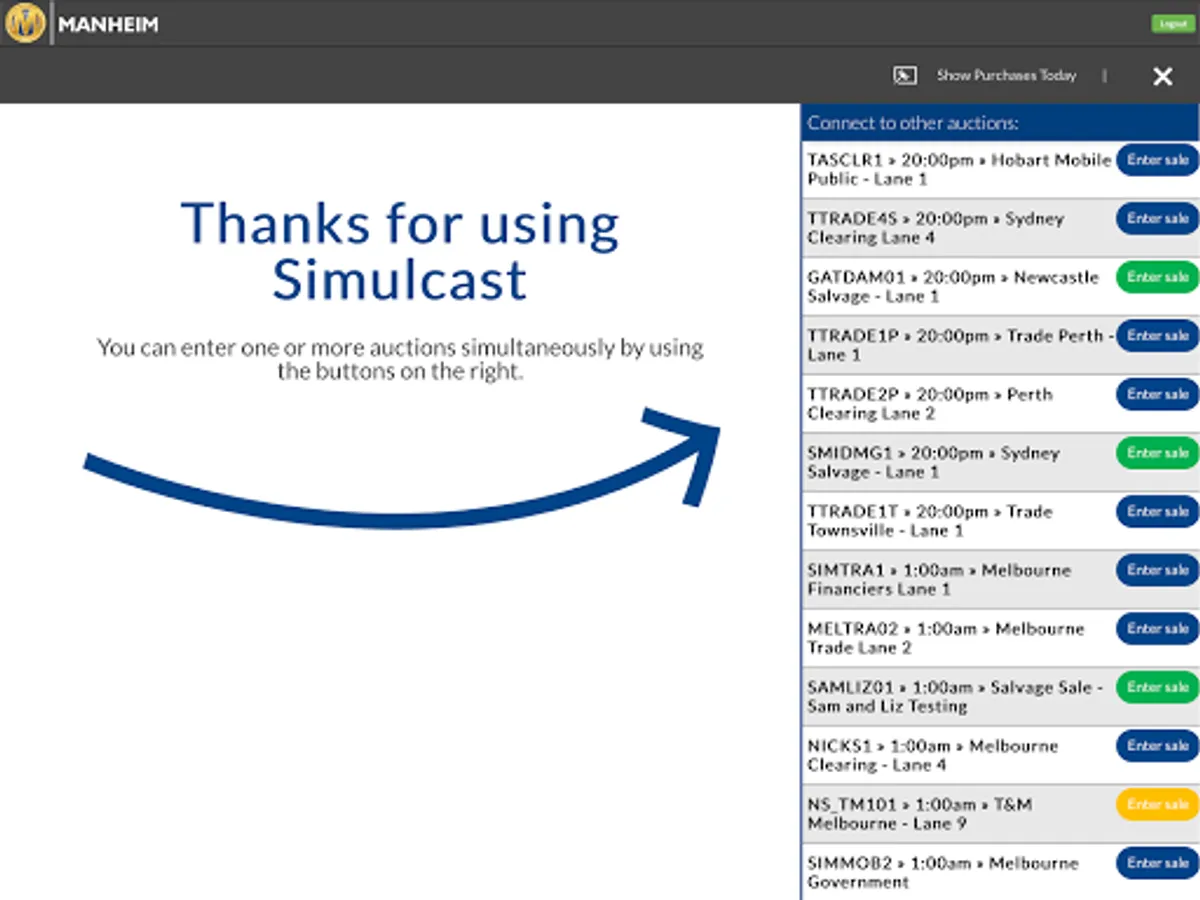Image resolution: width=1200 pixels, height=900 pixels.
Task: Open the Show Purchases Today link
Action: tap(1006, 76)
